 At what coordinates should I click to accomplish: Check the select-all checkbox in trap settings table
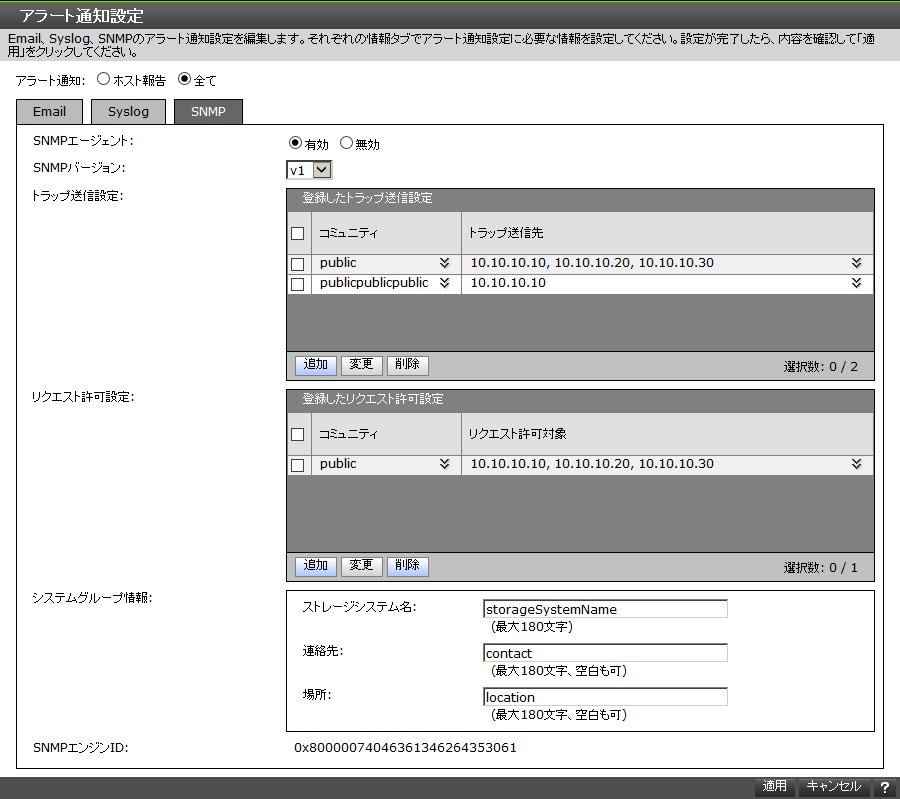coord(297,233)
